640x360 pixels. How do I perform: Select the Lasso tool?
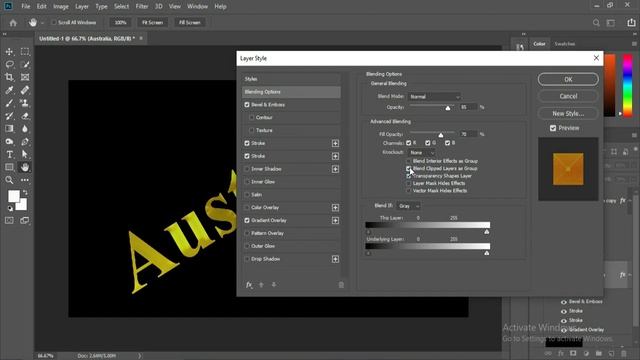coord(9,64)
